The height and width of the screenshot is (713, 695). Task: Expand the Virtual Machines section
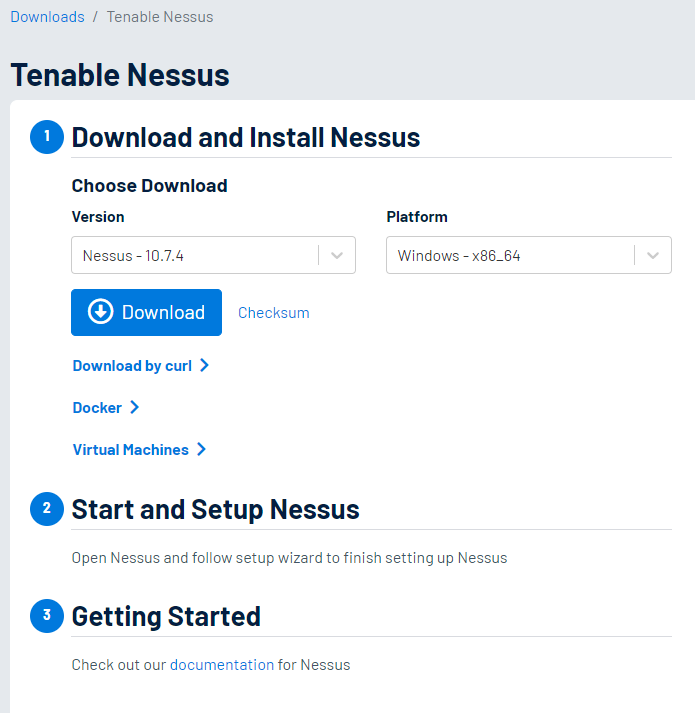(x=130, y=450)
